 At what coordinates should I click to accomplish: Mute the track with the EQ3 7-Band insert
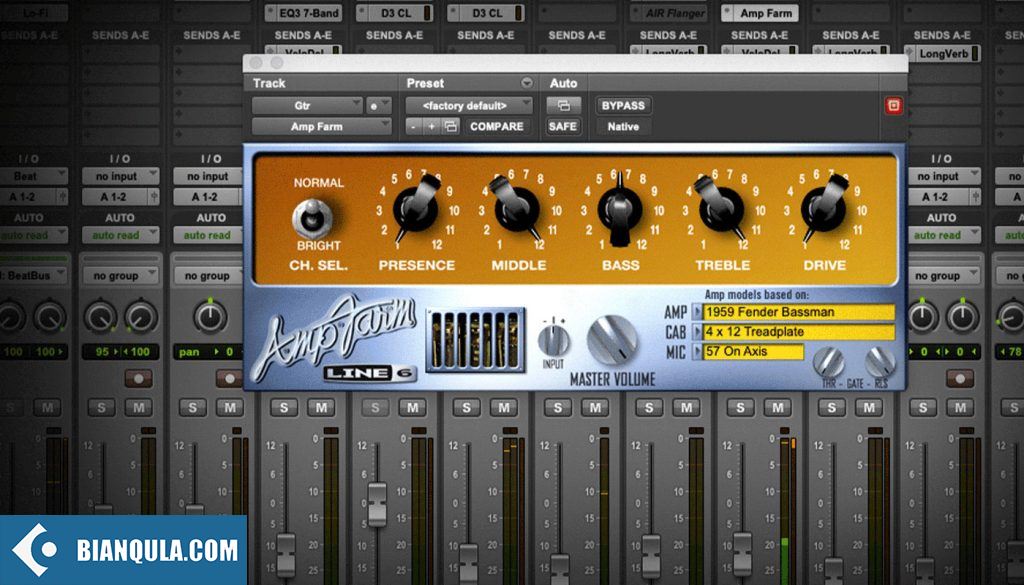coord(321,408)
